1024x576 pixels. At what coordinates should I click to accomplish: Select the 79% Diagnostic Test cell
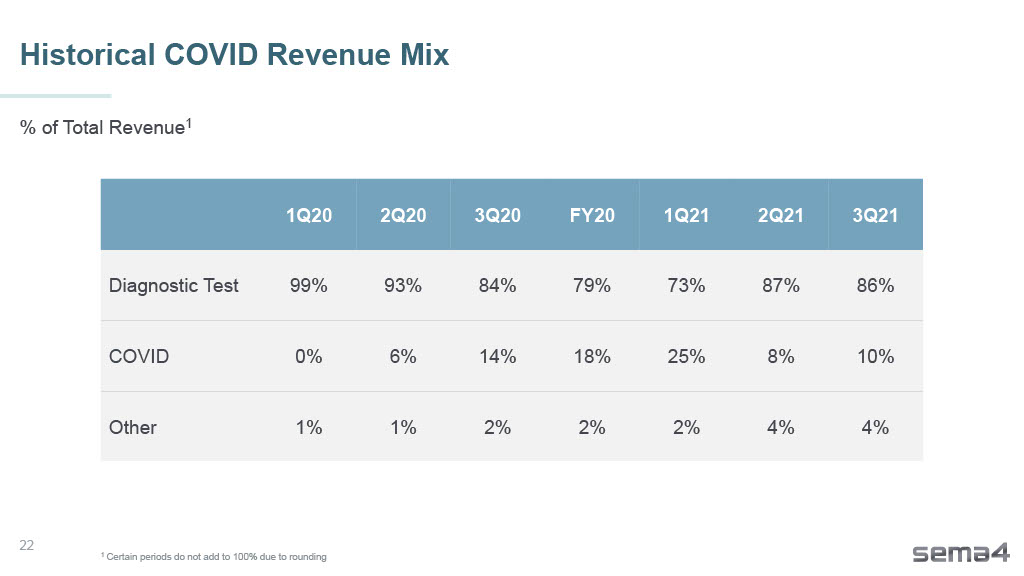tap(592, 285)
